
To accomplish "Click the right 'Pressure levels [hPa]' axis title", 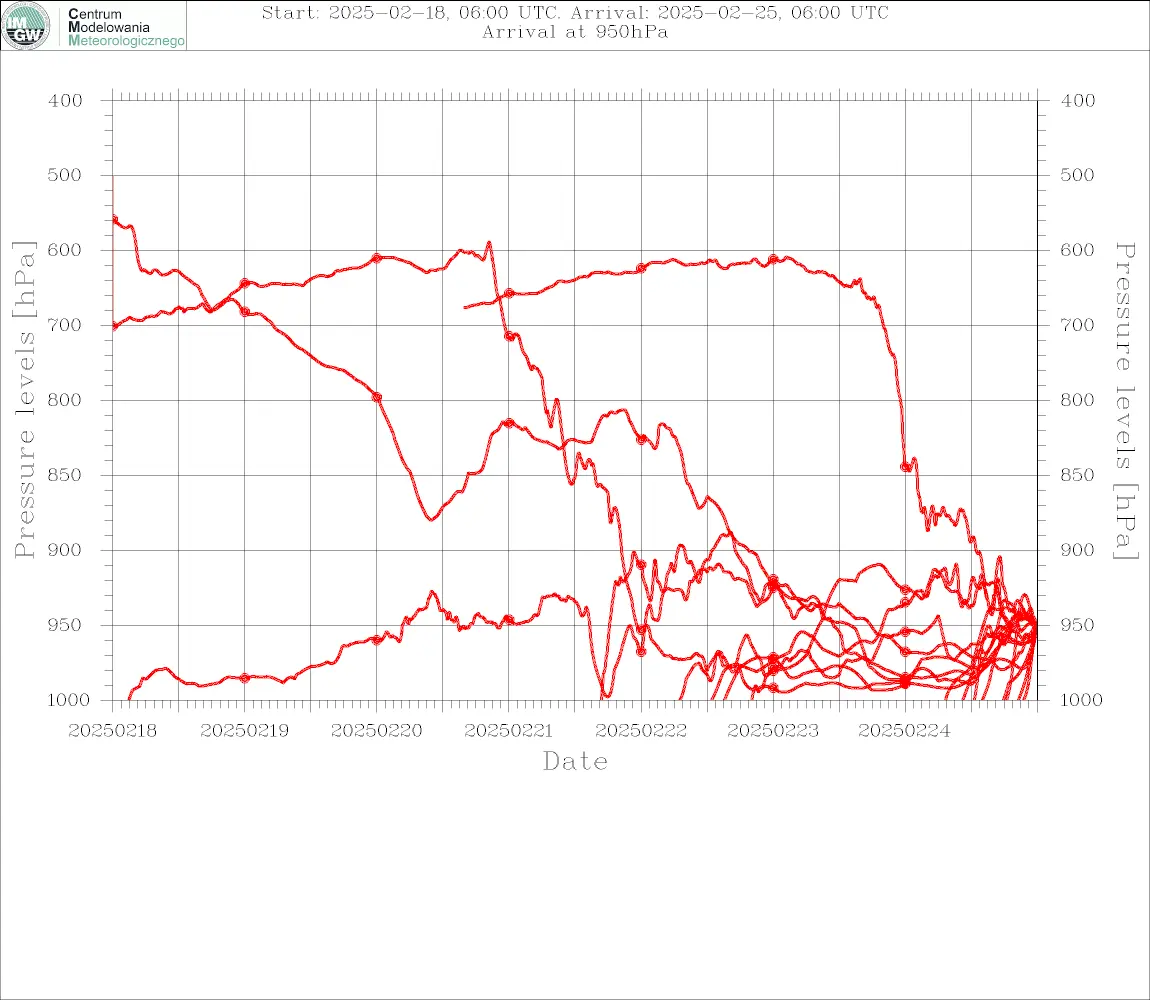I will tap(1125, 401).
